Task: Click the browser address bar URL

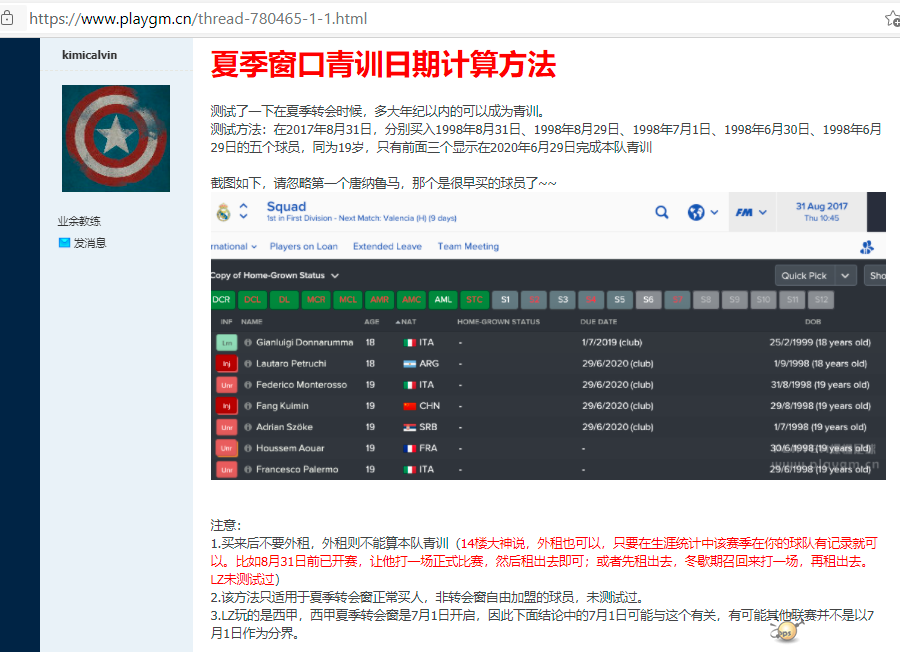Action: coord(198,19)
